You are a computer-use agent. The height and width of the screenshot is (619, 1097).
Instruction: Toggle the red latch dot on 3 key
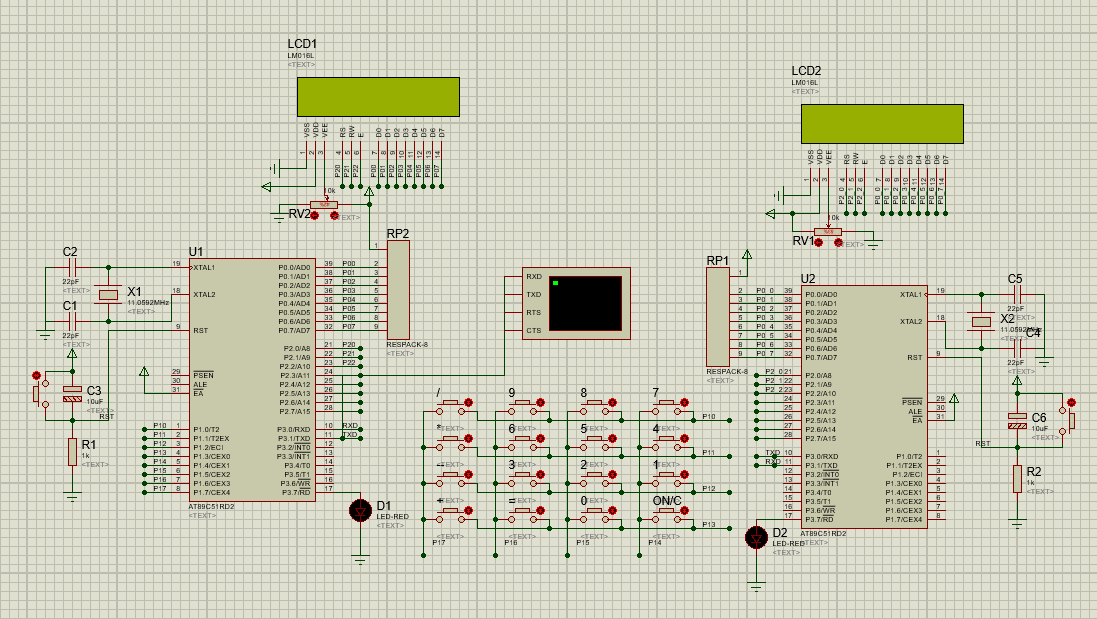pos(540,474)
